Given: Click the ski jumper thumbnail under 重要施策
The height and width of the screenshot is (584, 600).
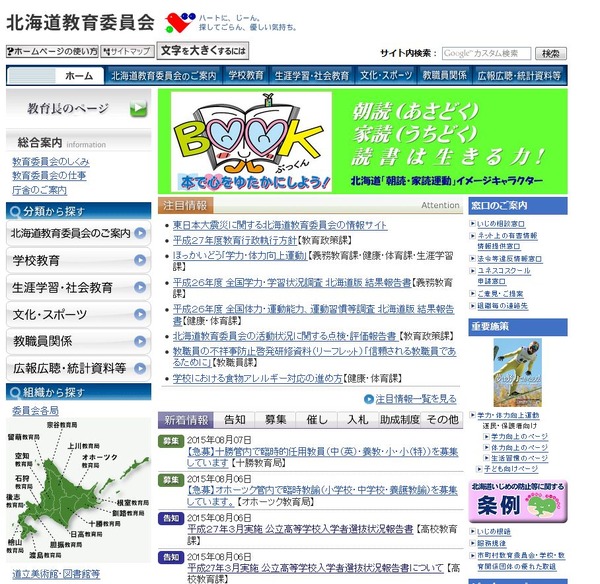Looking at the screenshot, I should click(x=517, y=373).
